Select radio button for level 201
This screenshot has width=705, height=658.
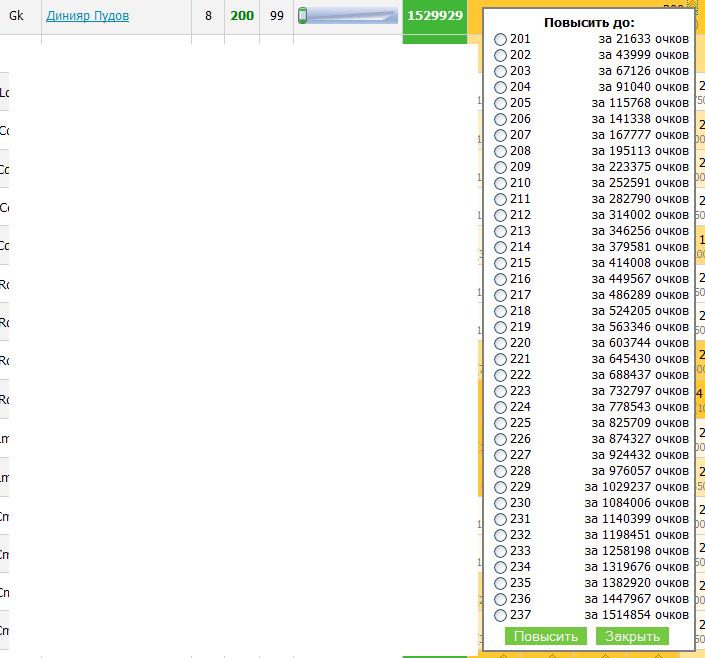tap(500, 39)
